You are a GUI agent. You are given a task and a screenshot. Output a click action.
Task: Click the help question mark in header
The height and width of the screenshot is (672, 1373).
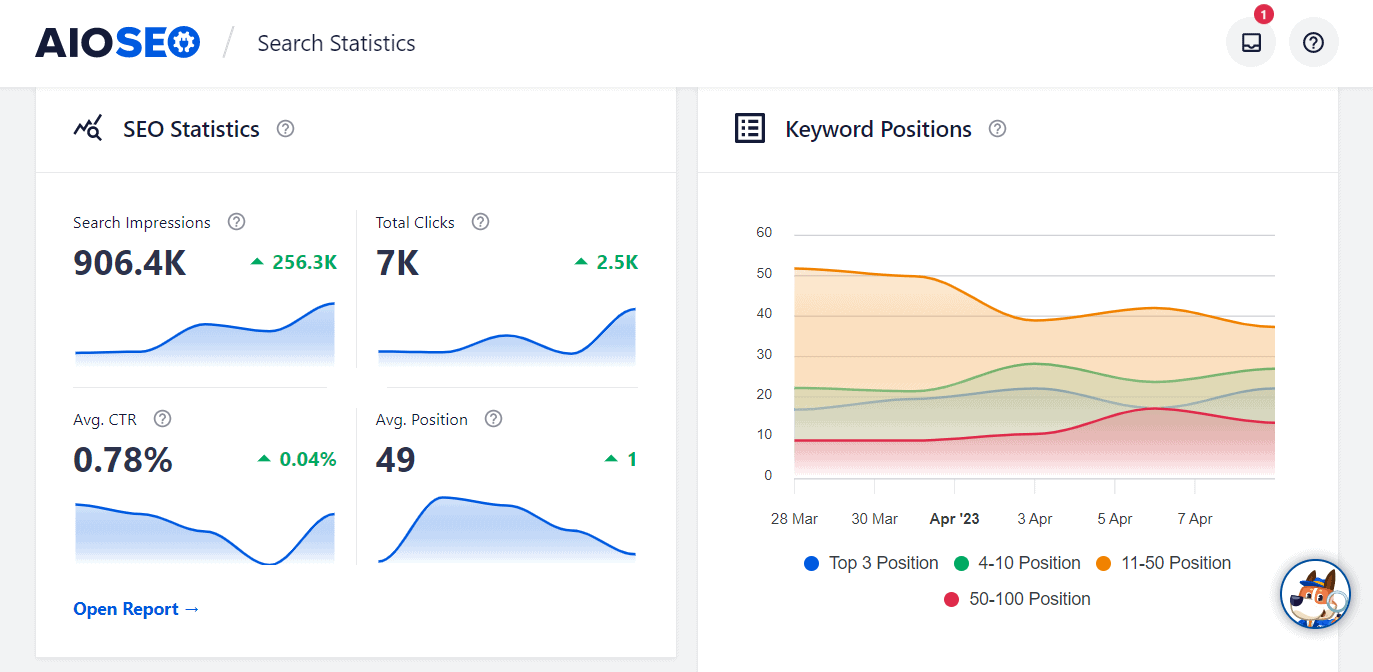click(x=1314, y=43)
